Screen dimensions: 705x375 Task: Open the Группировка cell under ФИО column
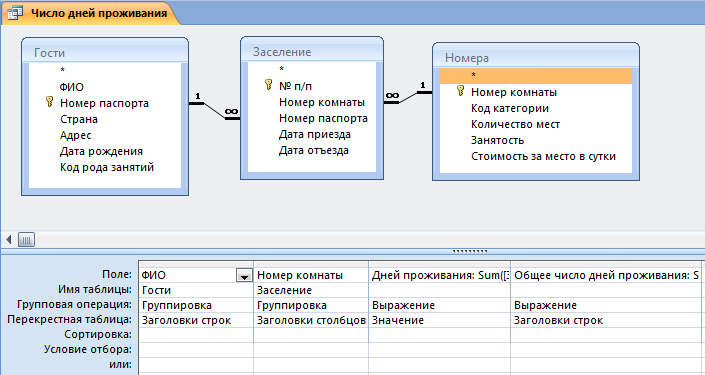click(196, 305)
